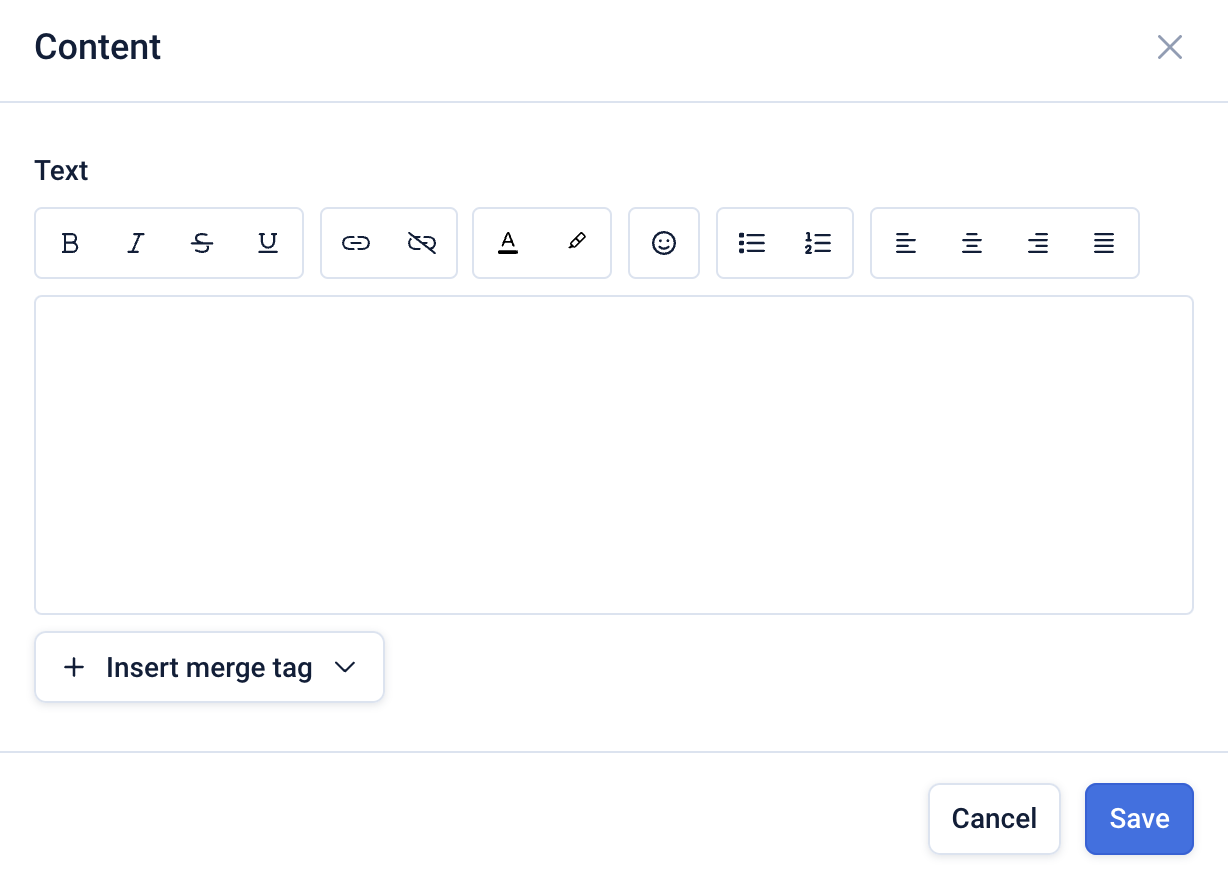Align text to the left

click(906, 243)
